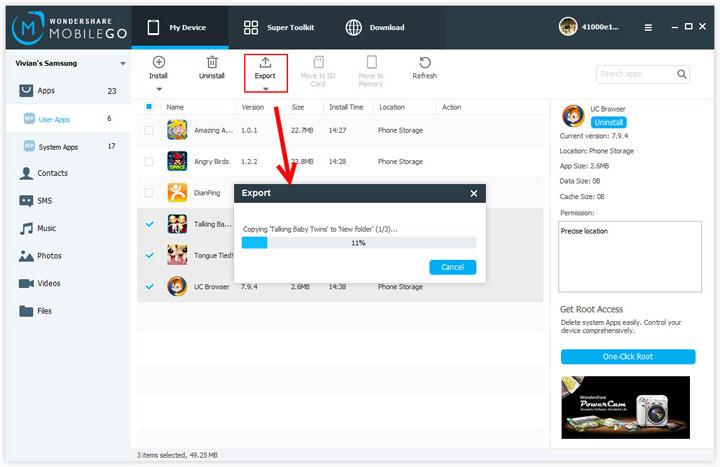Click the Tongue Tied app icon
This screenshot has height=467, width=720.
point(177,255)
